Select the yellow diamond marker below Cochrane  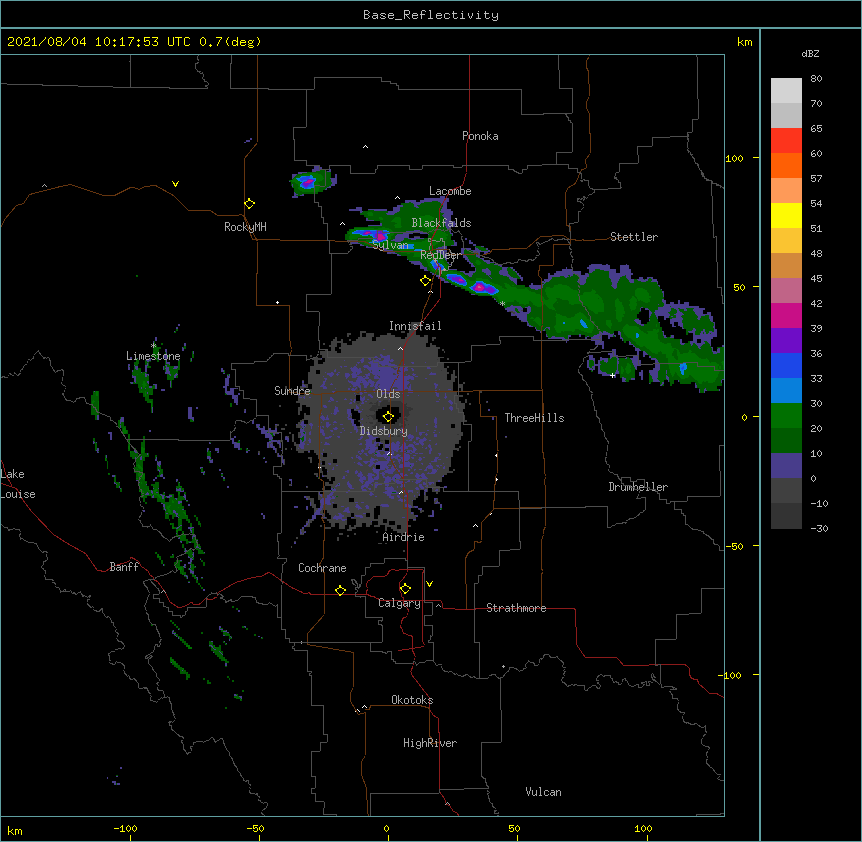tap(340, 590)
